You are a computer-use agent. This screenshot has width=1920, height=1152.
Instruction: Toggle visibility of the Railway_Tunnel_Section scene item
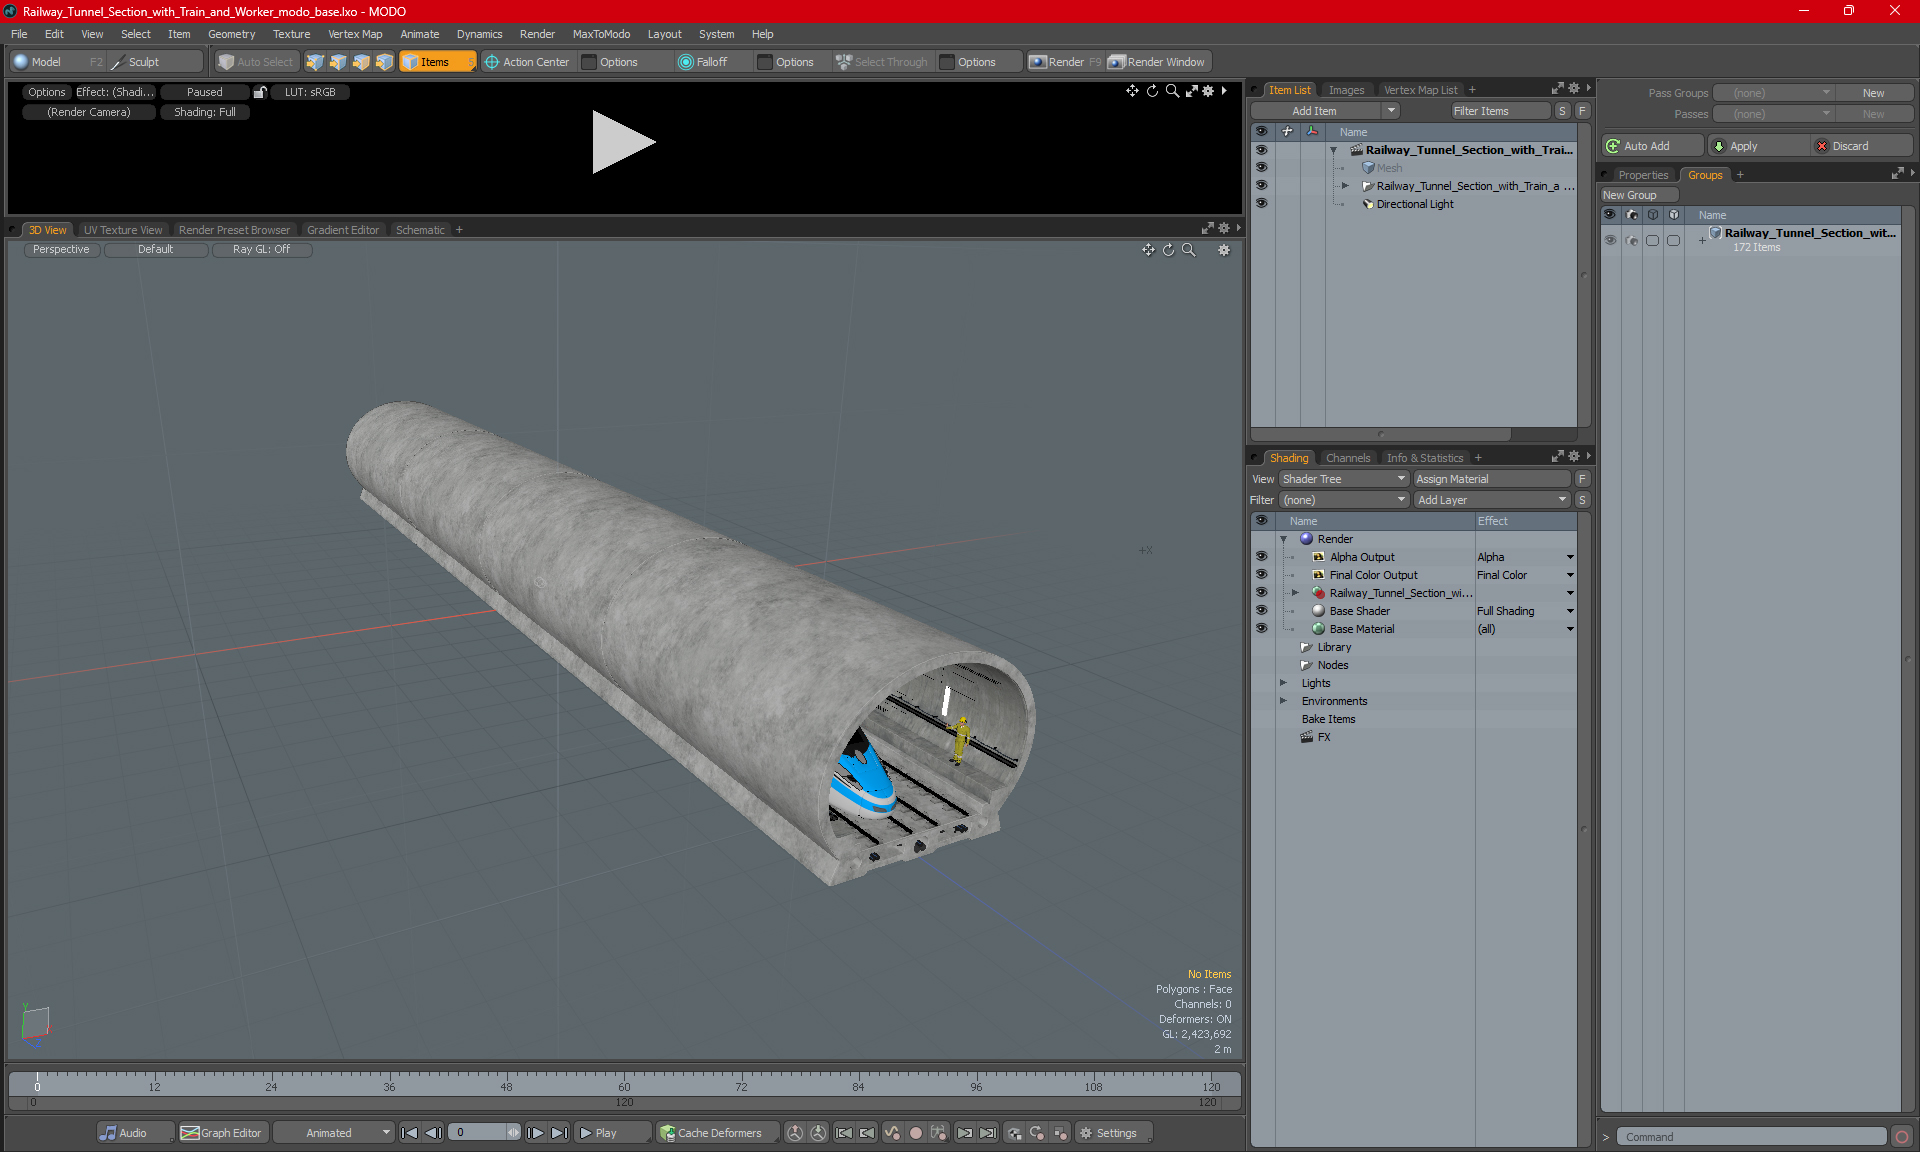pyautogui.click(x=1261, y=149)
